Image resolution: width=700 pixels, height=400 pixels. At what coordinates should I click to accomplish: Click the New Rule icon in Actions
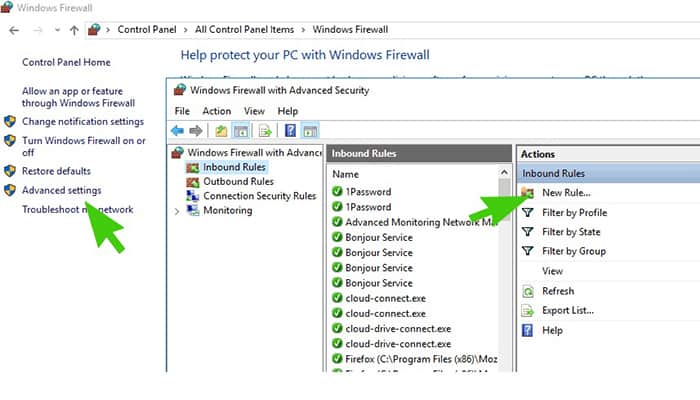point(527,192)
